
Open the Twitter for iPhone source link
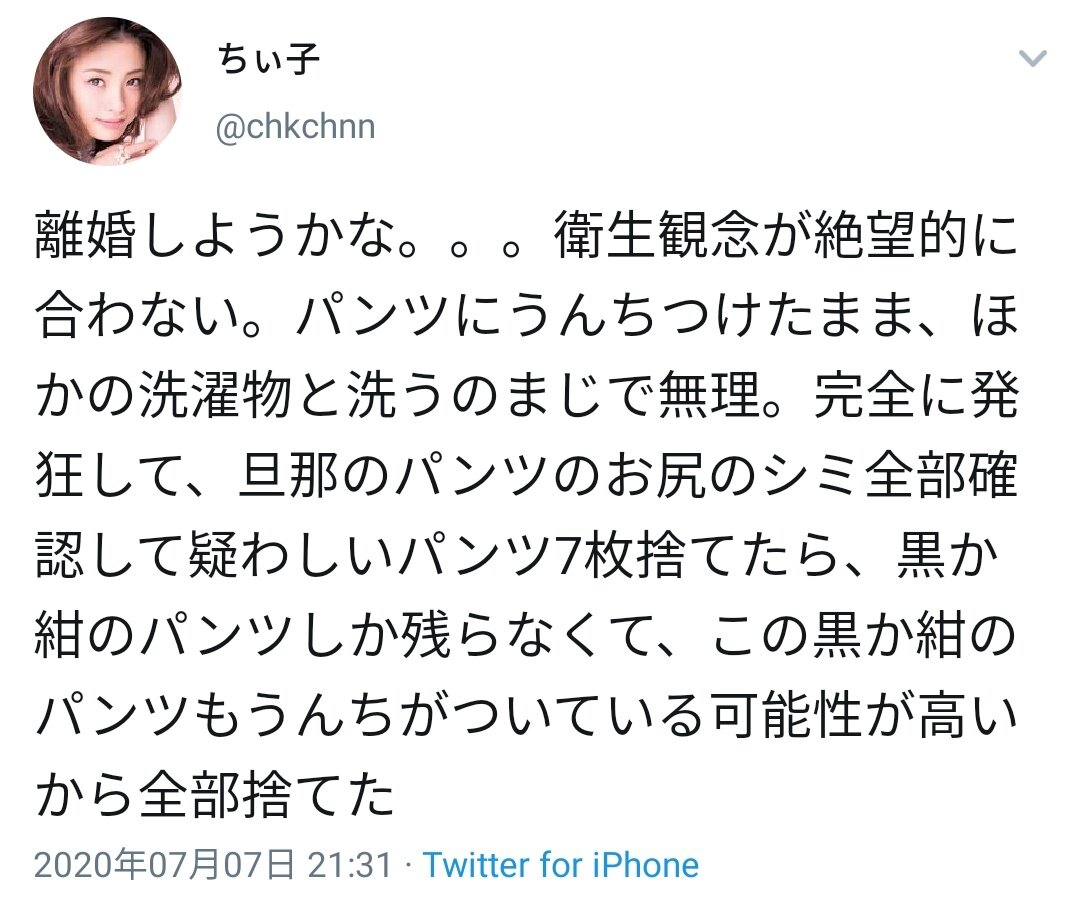pos(560,865)
